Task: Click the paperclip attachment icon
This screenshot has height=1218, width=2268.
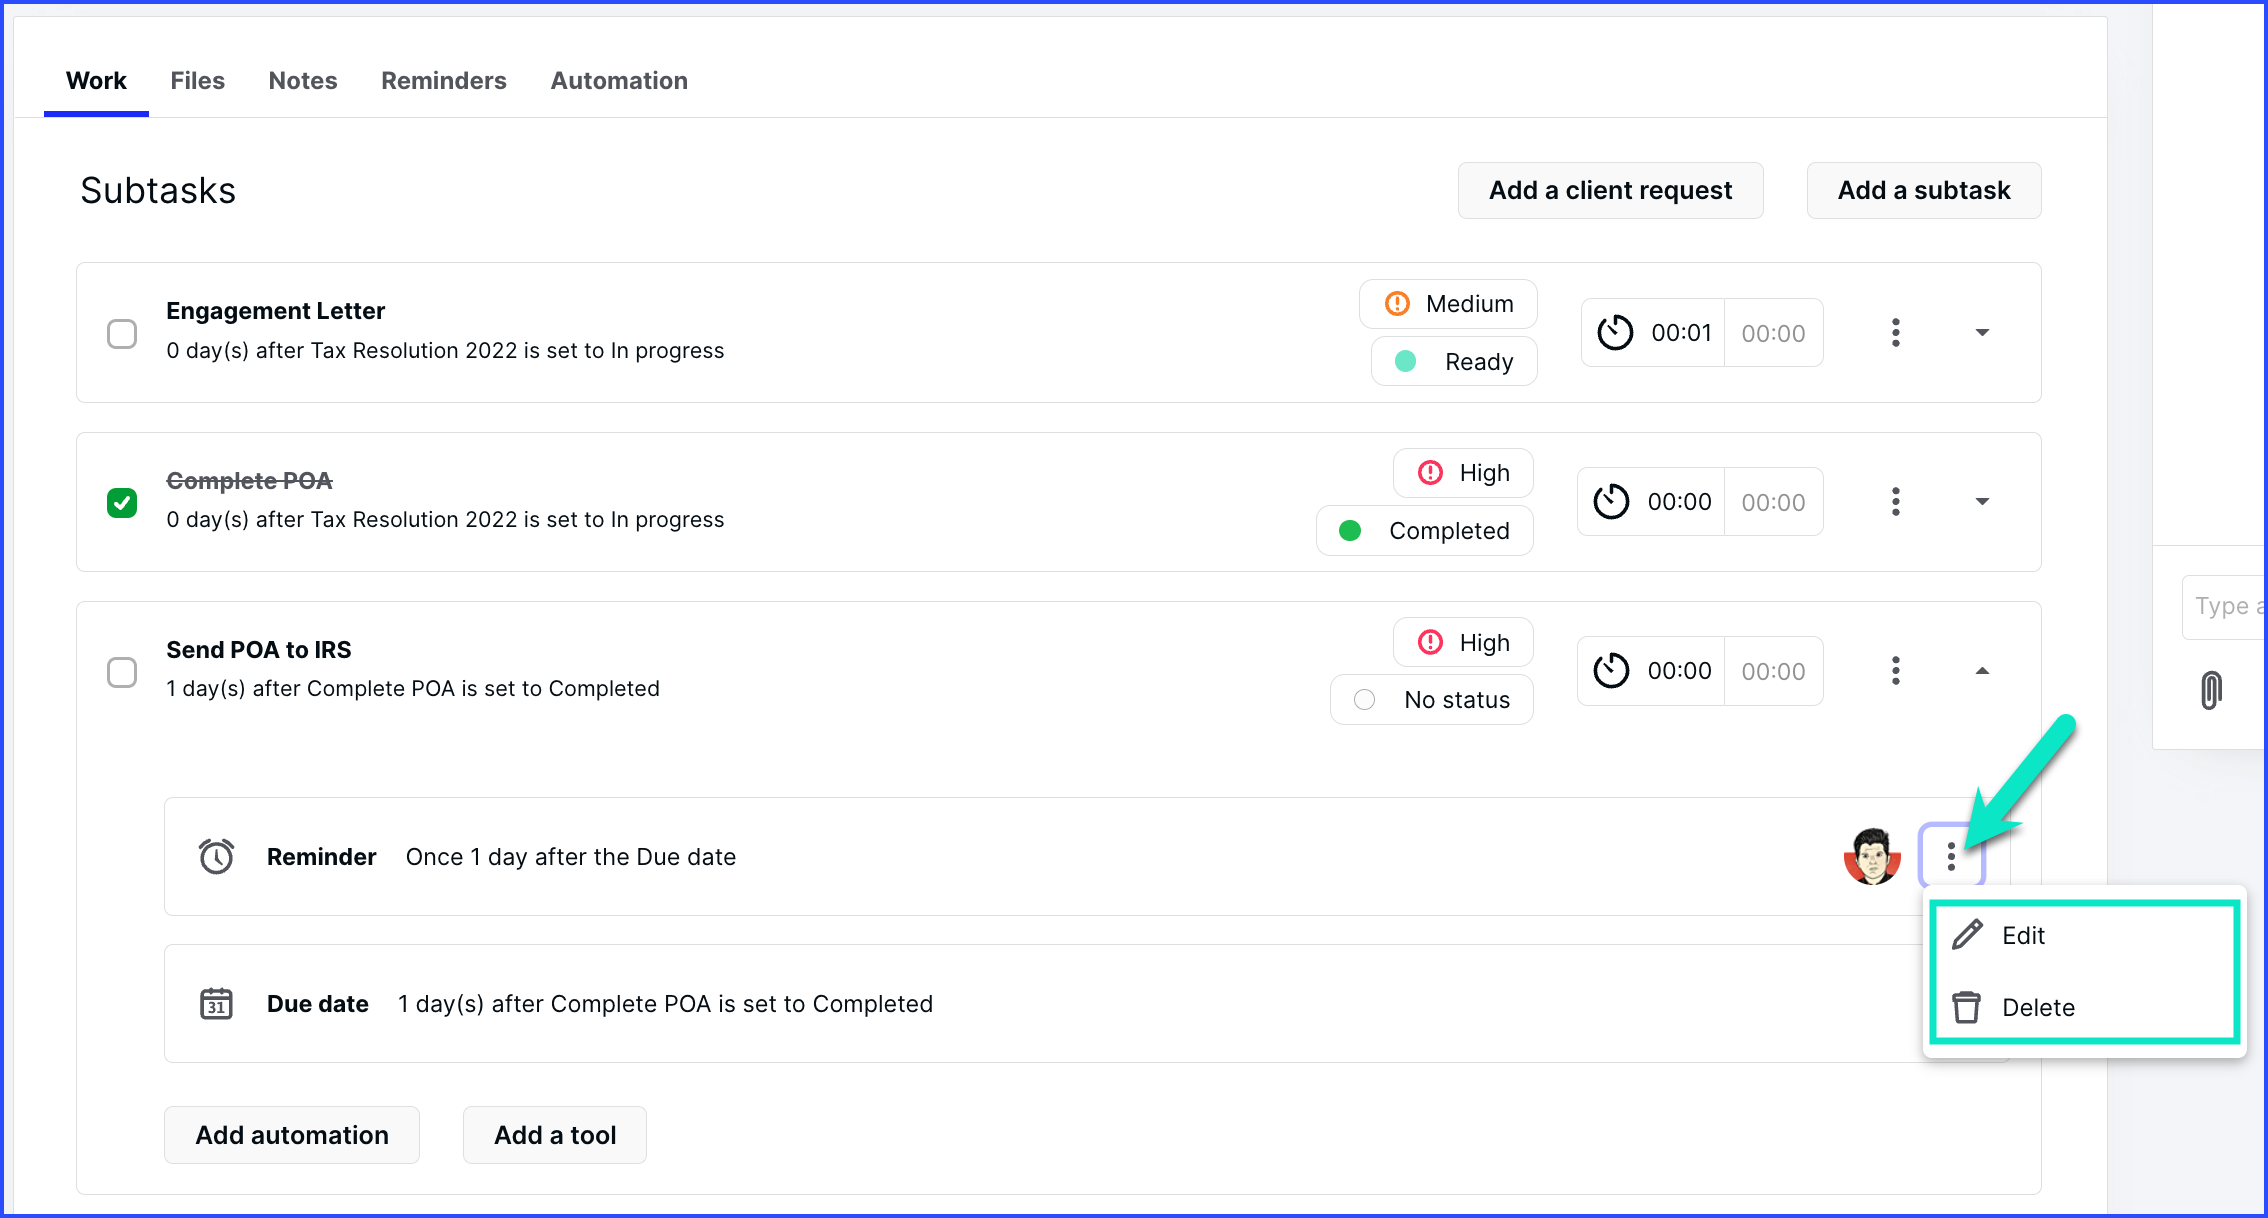Action: tap(2211, 690)
